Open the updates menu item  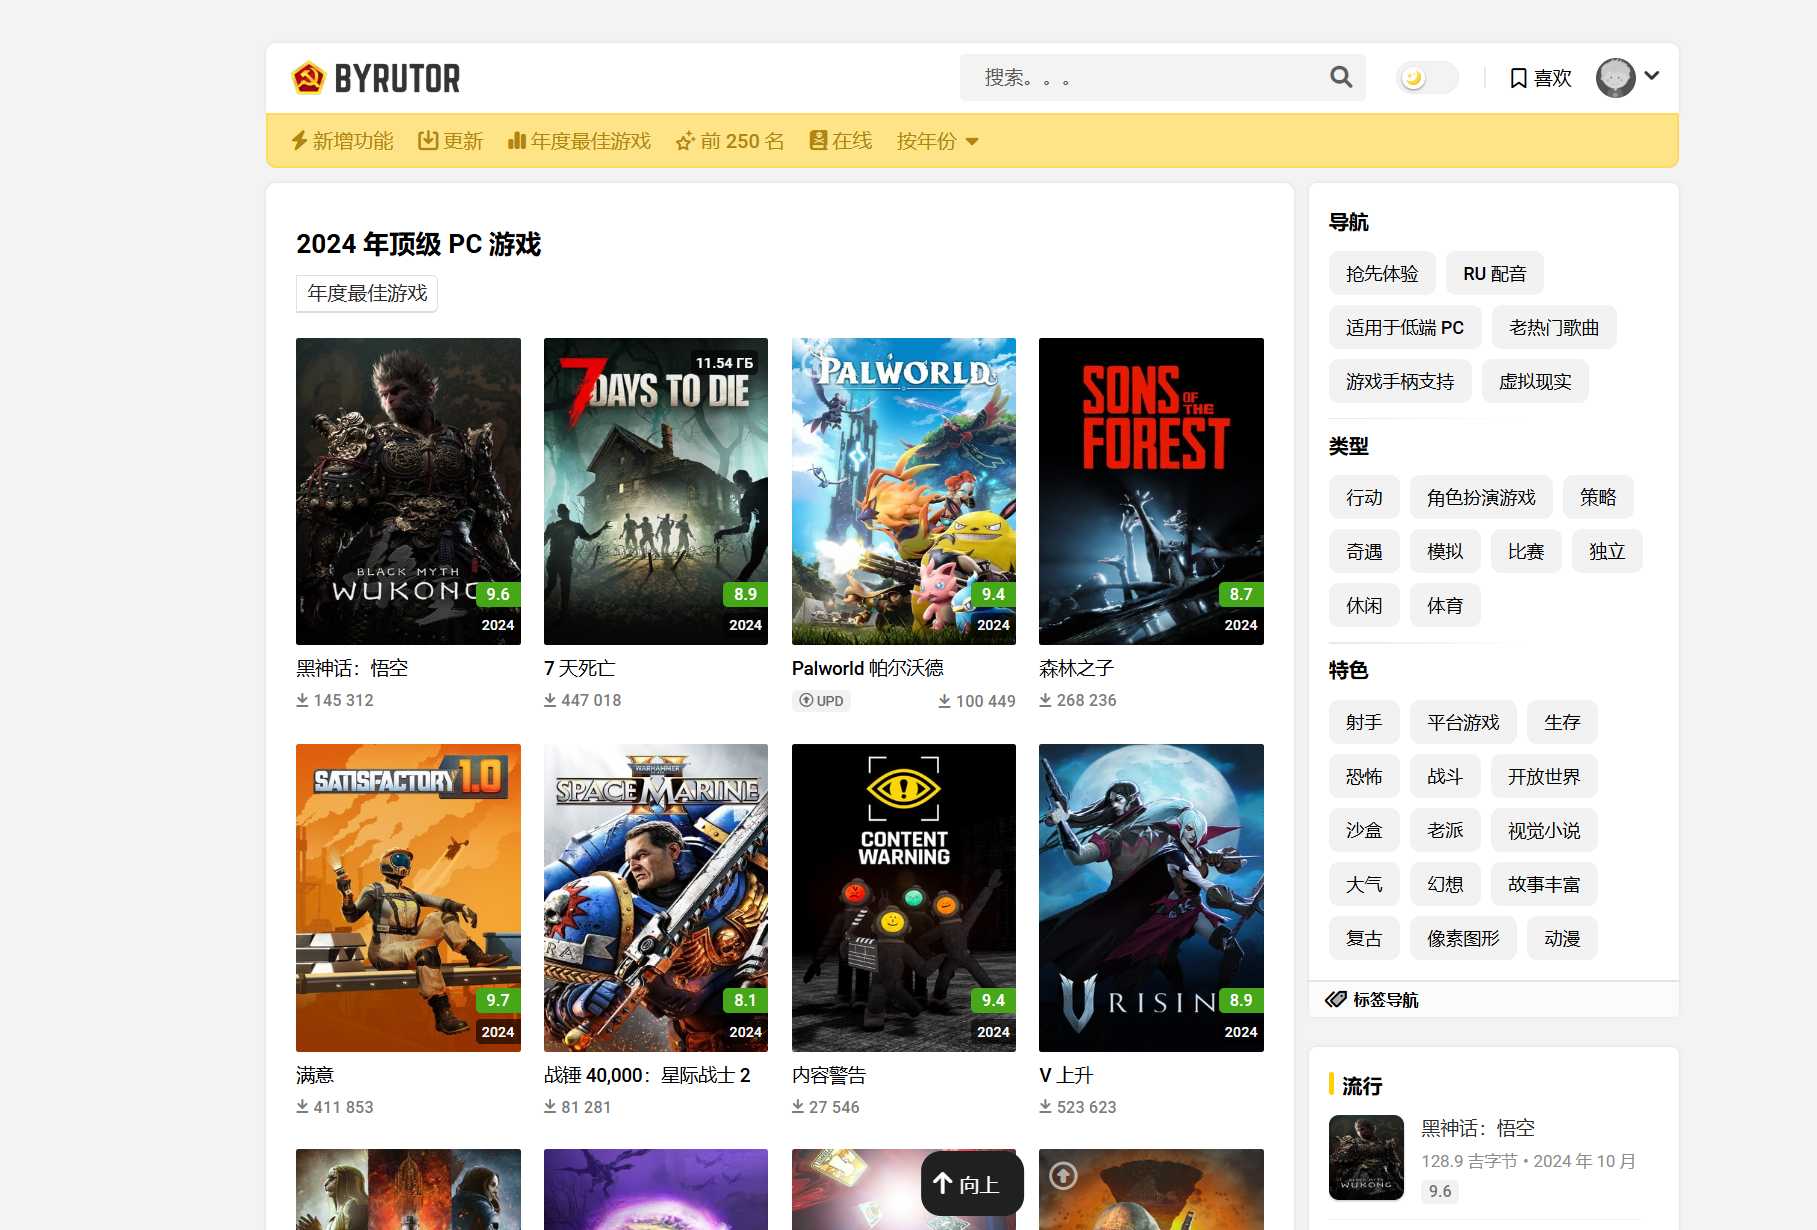pos(450,141)
